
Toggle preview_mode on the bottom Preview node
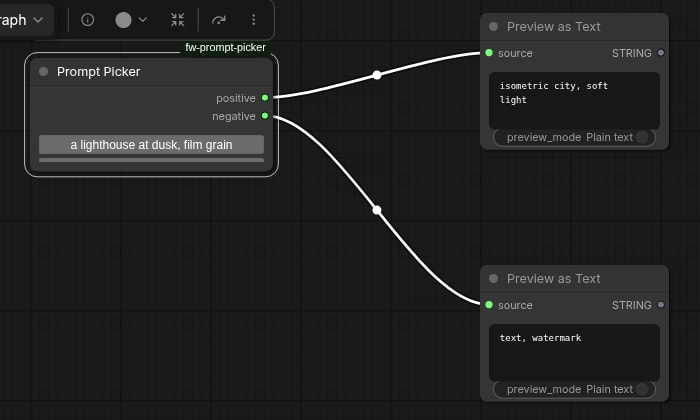(574, 389)
